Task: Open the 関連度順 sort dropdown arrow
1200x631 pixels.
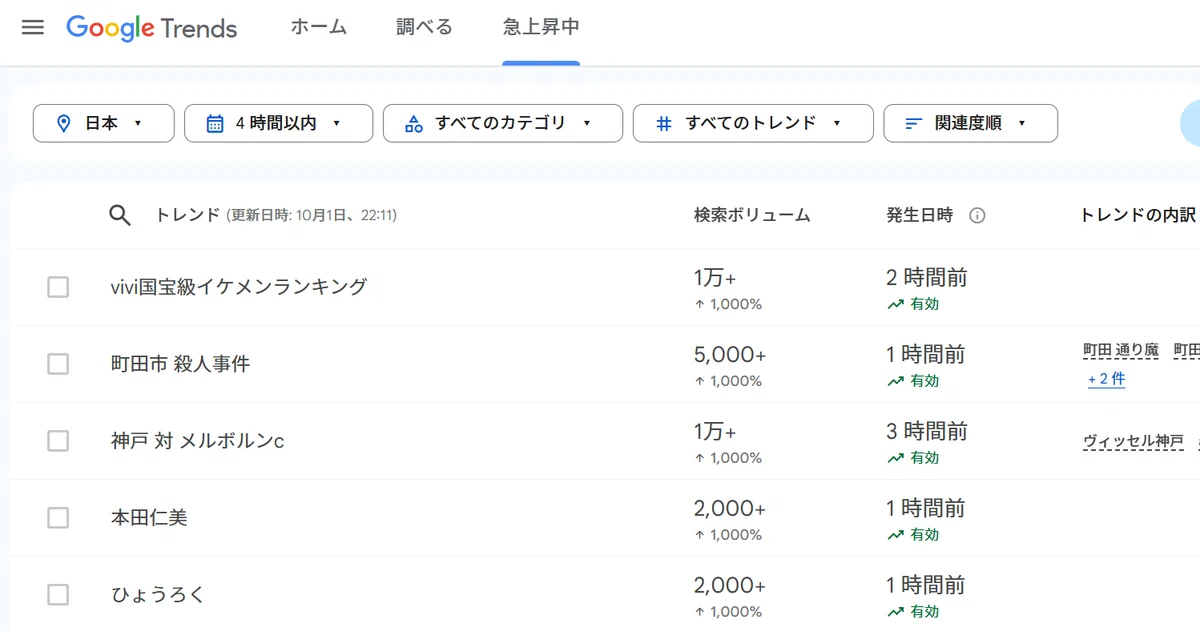Action: tap(1021, 123)
